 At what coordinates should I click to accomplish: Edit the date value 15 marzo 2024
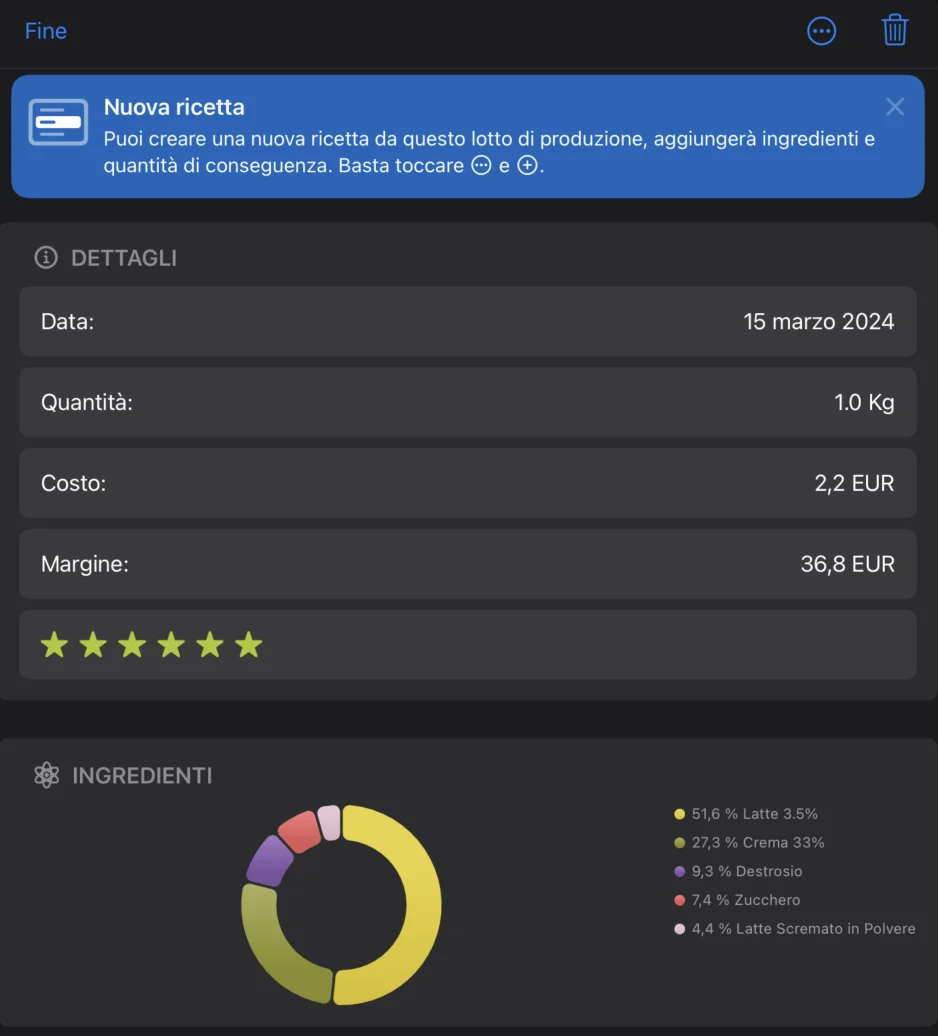coord(818,322)
